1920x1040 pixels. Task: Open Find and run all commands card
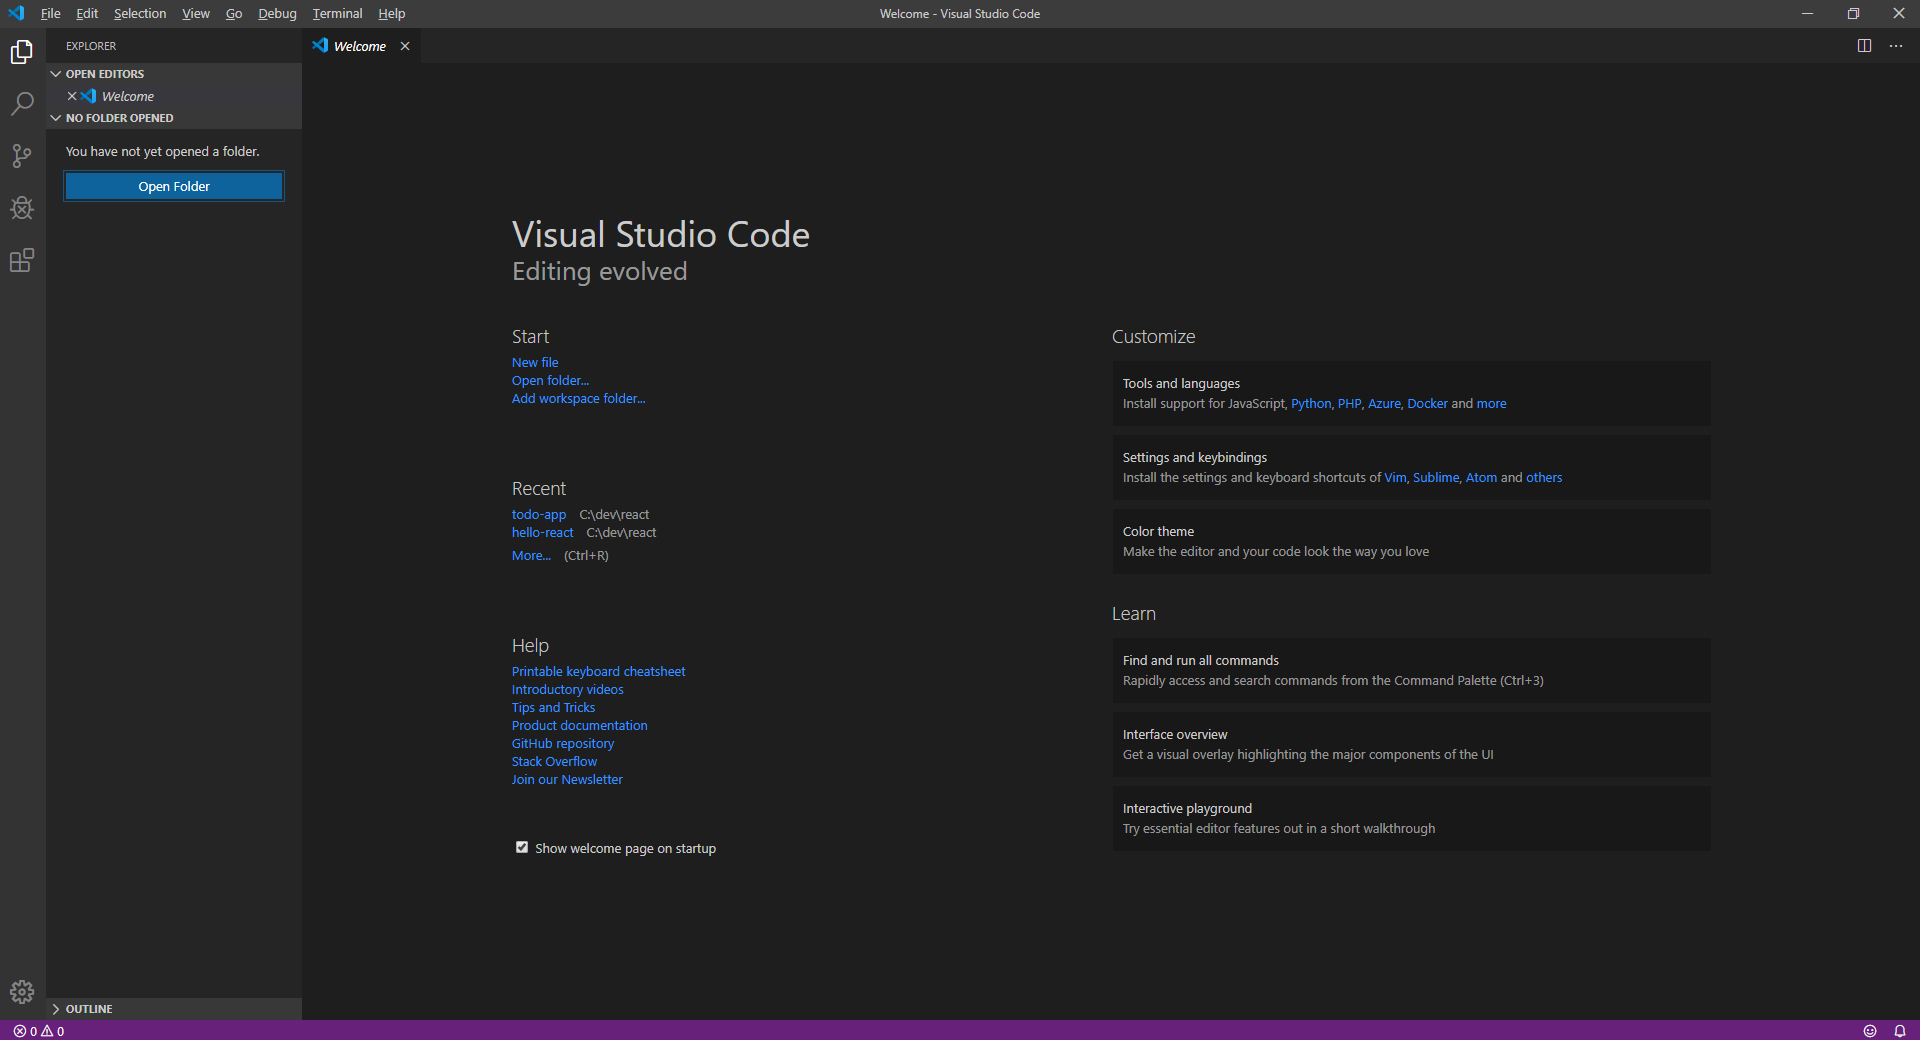click(1411, 670)
